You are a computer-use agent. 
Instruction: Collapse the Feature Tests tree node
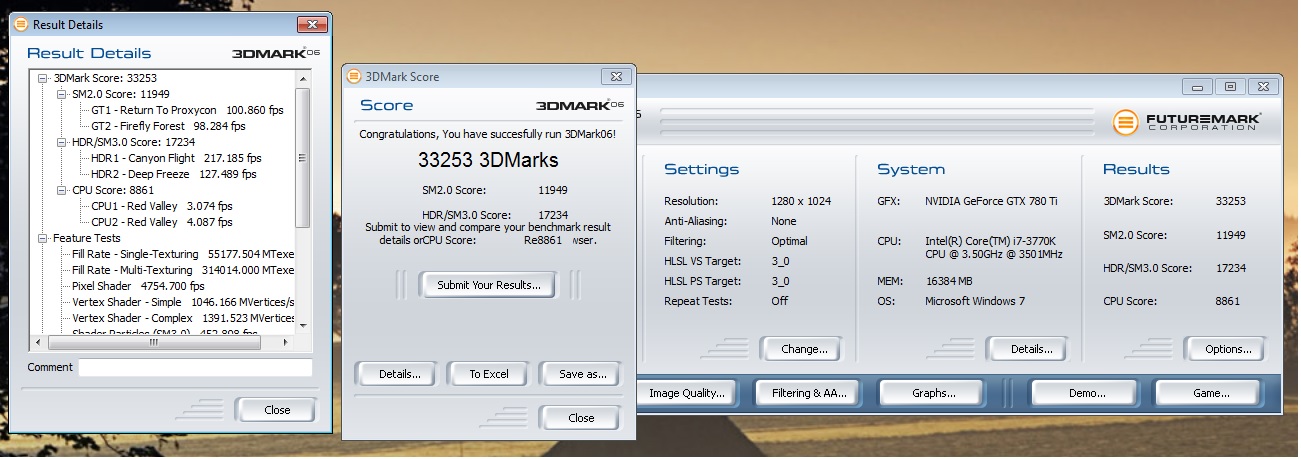(43, 238)
